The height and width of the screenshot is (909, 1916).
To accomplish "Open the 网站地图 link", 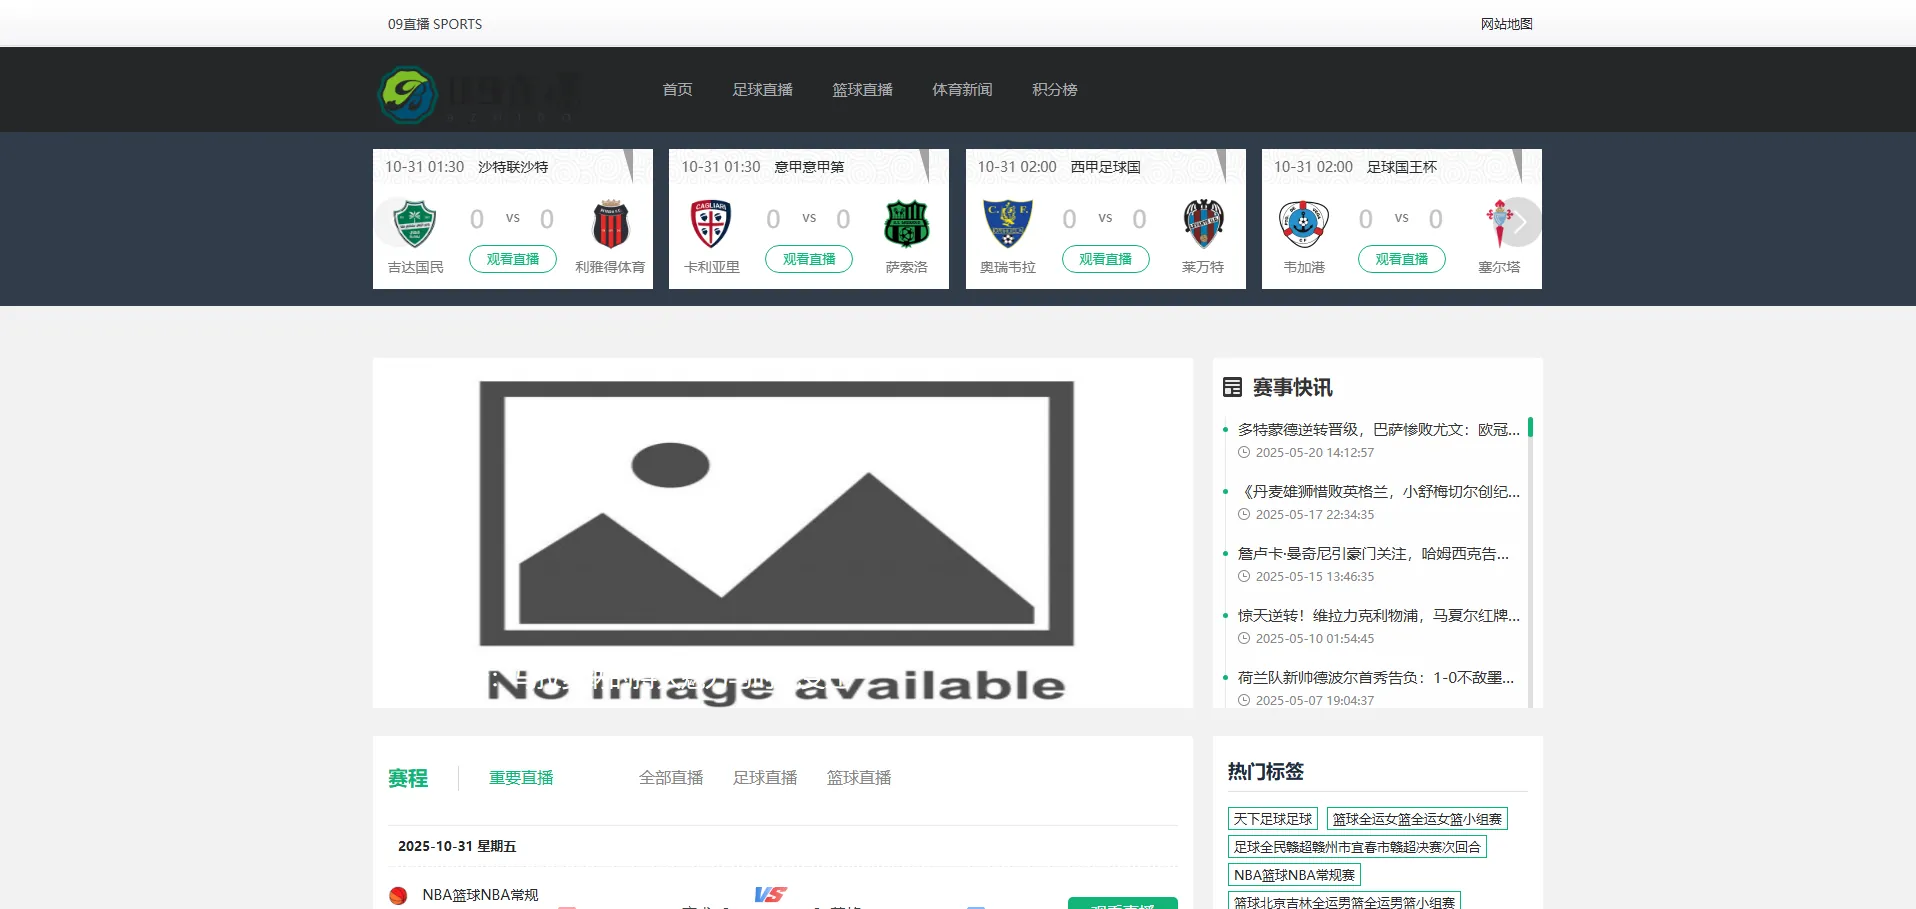I will [1506, 24].
